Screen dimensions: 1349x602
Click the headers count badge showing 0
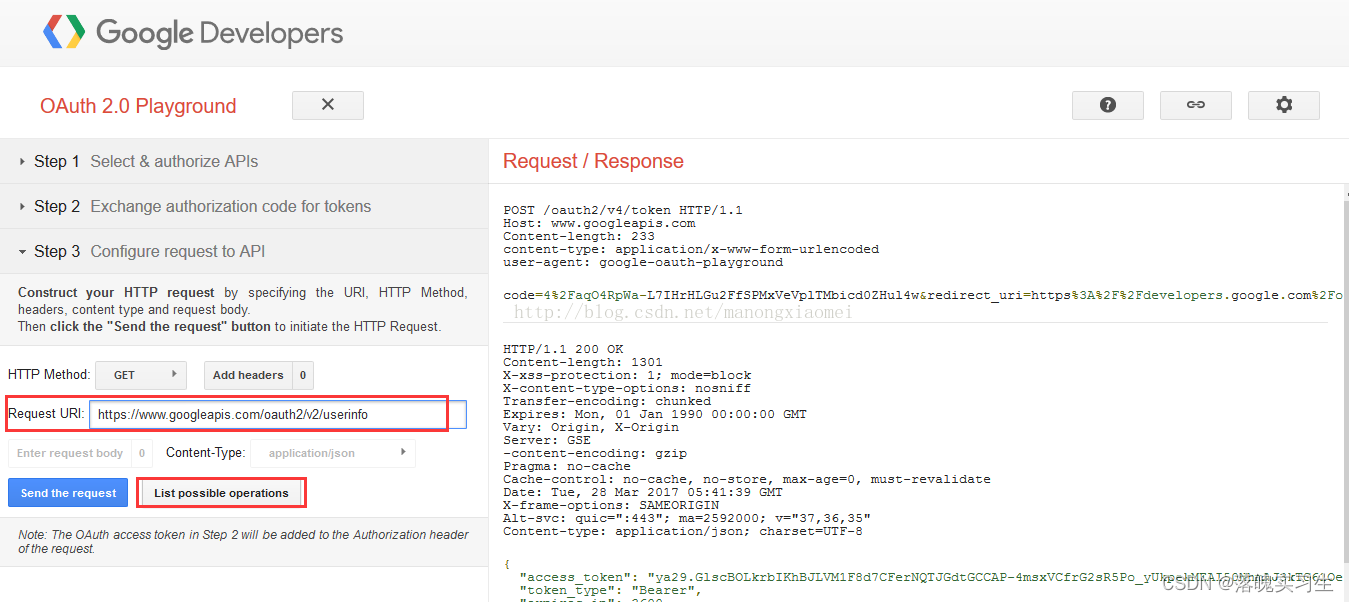(x=303, y=375)
